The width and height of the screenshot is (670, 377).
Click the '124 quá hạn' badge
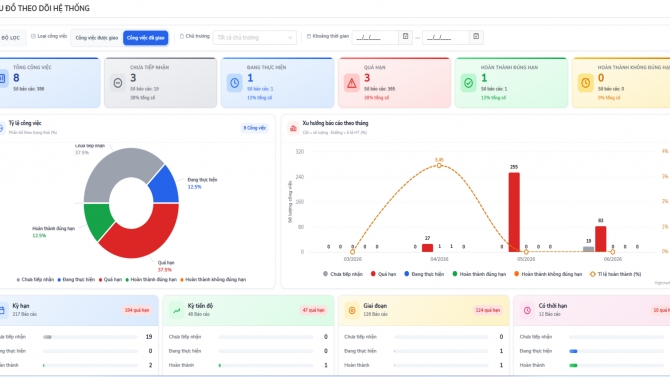coord(488,310)
